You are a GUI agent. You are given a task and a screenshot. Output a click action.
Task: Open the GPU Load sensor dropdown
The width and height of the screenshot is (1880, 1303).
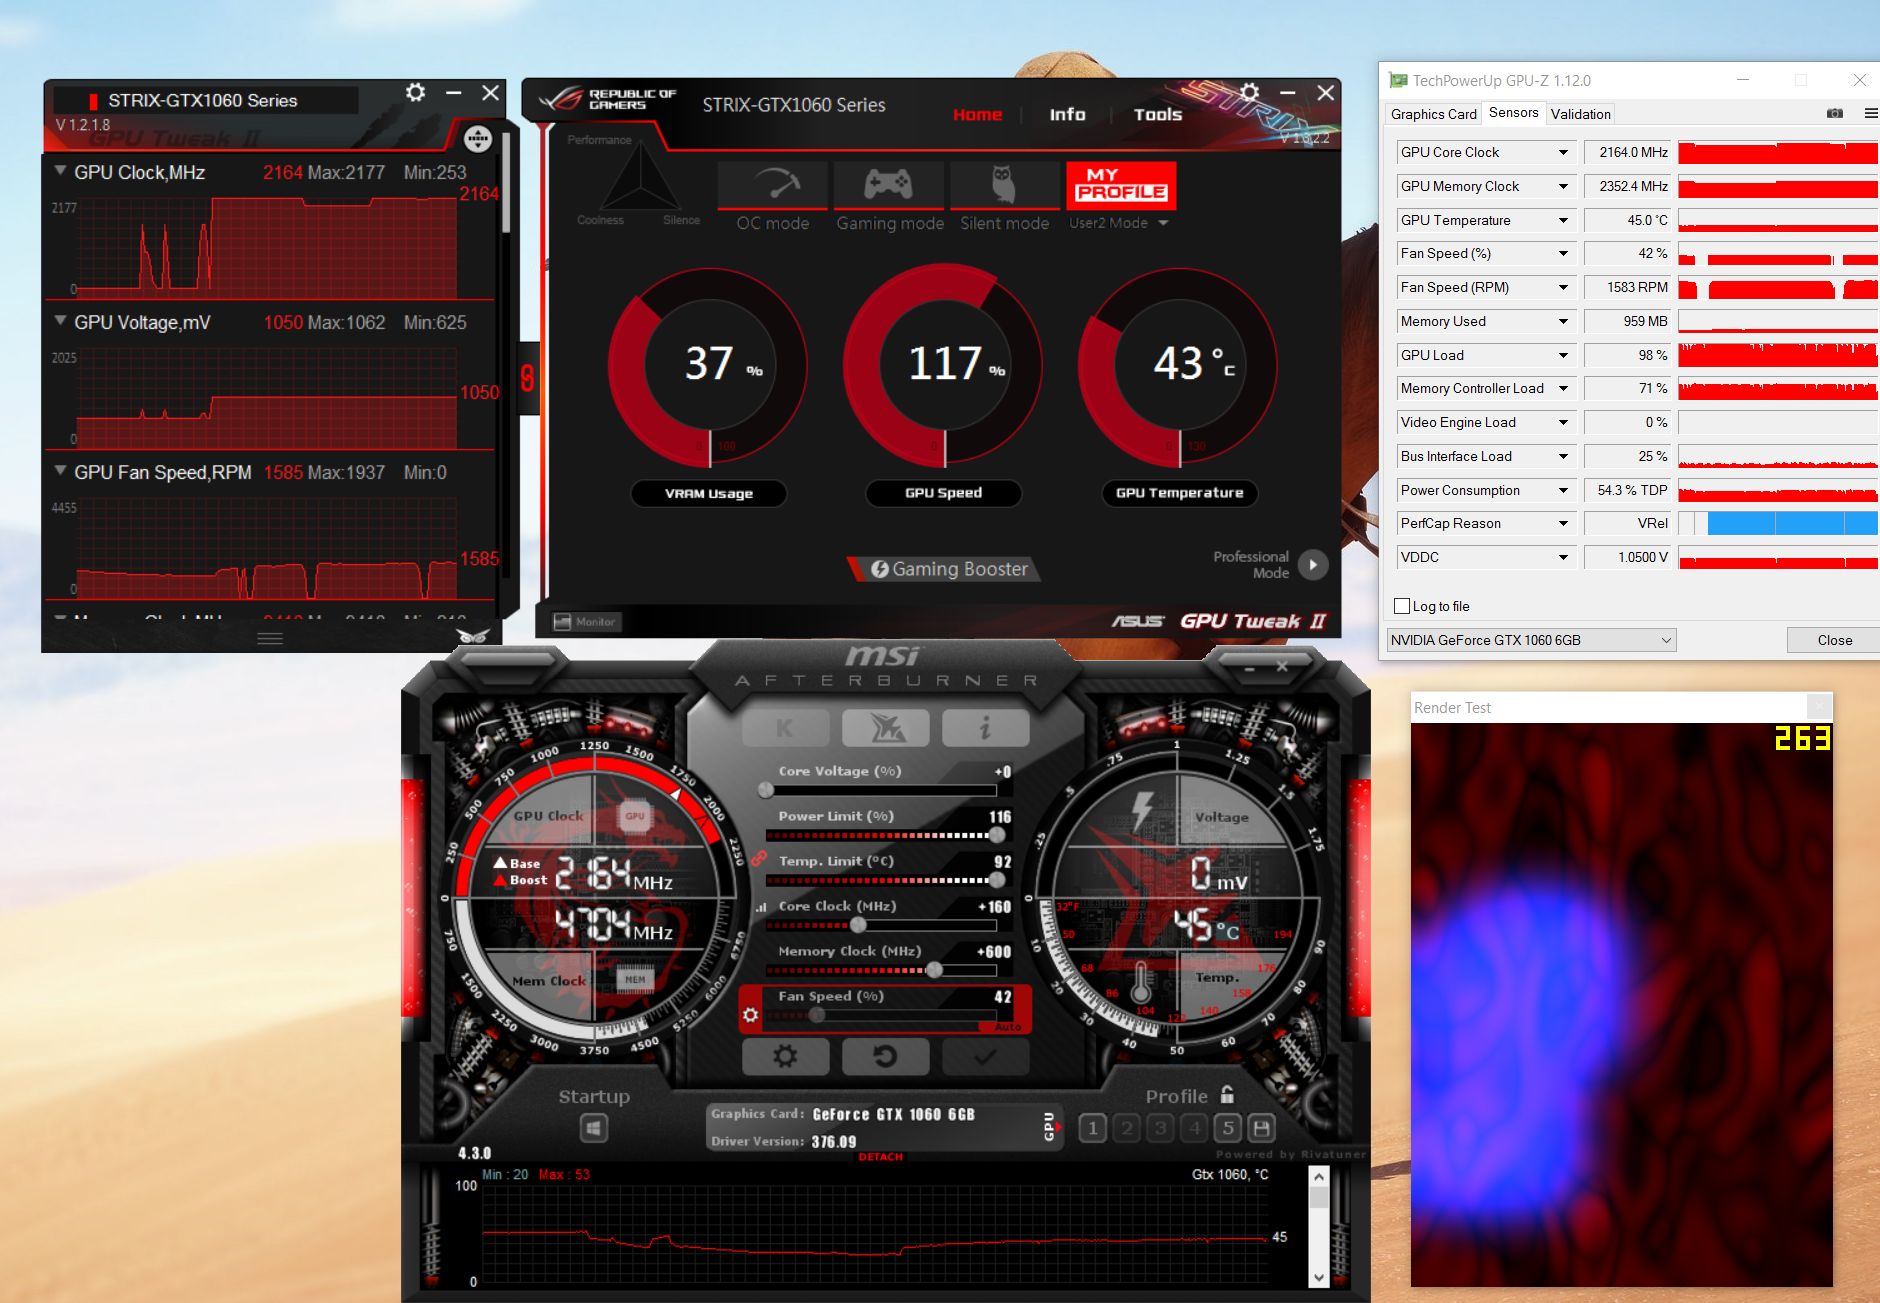1563,355
